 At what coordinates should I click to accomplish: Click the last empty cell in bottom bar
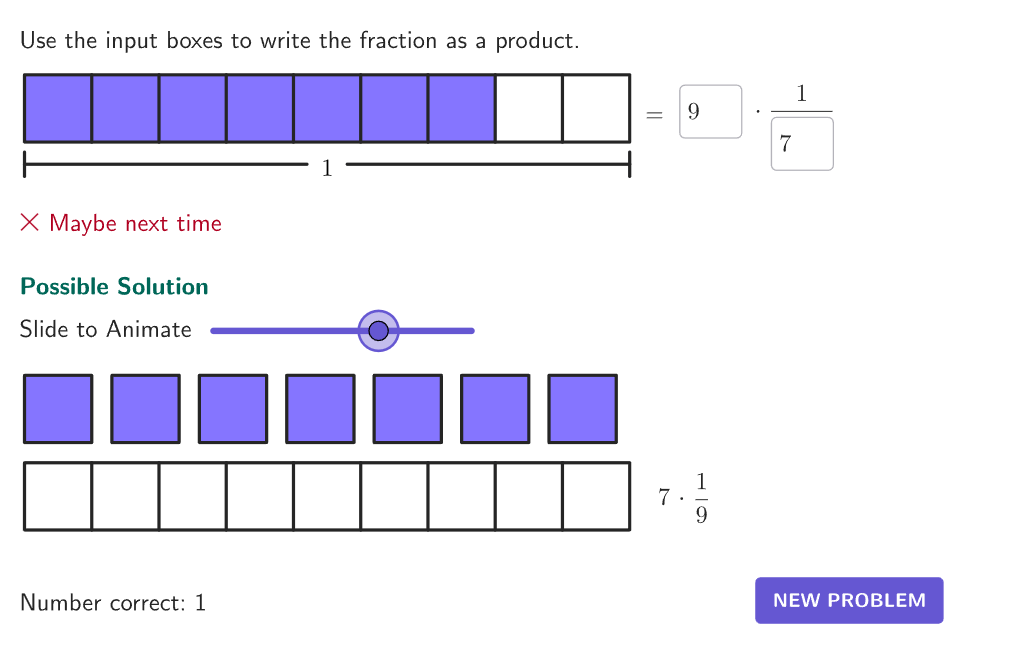tap(596, 496)
